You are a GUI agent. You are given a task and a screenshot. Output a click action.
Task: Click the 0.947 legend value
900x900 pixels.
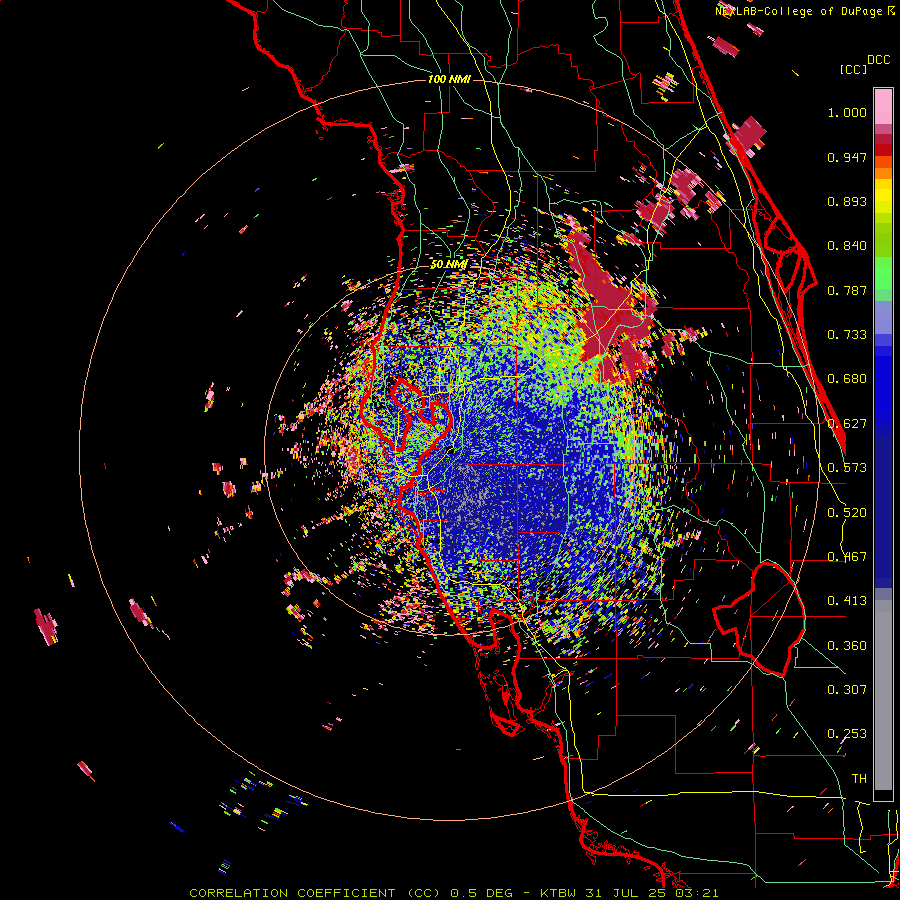pos(847,157)
